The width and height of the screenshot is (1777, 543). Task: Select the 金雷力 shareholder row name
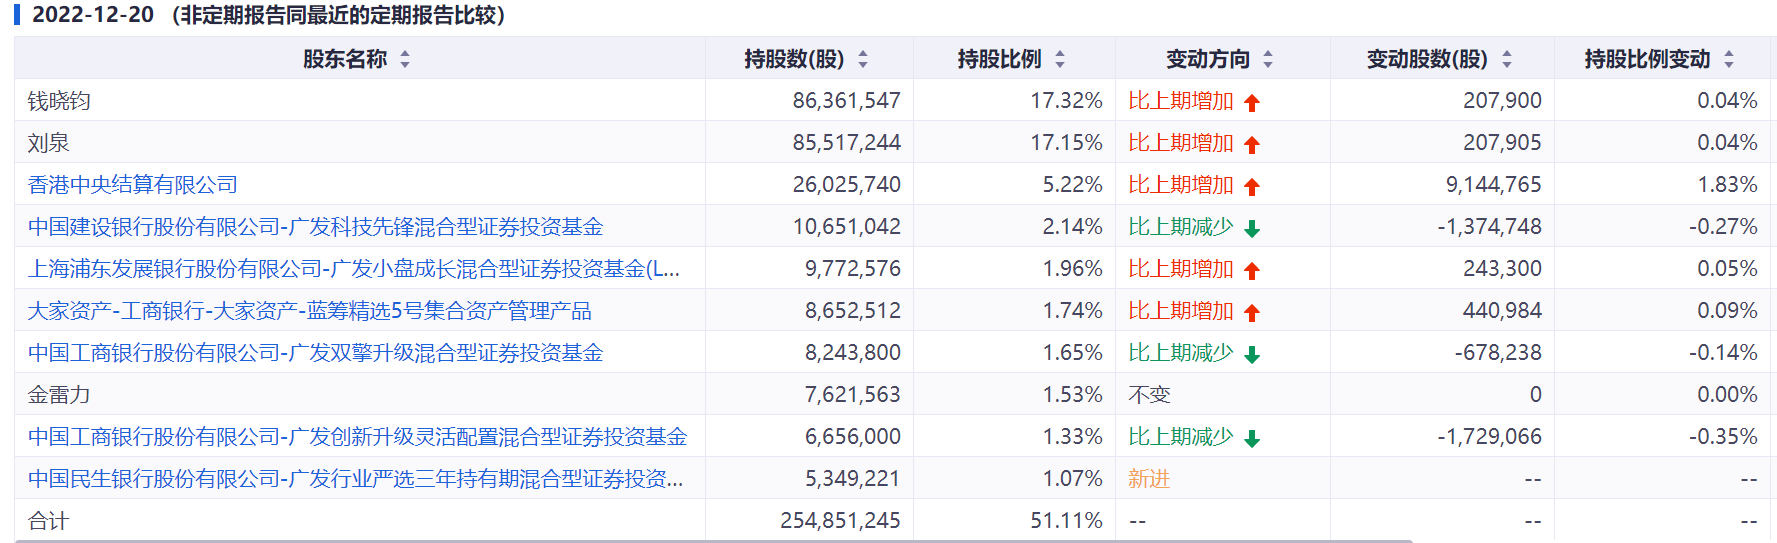(59, 395)
